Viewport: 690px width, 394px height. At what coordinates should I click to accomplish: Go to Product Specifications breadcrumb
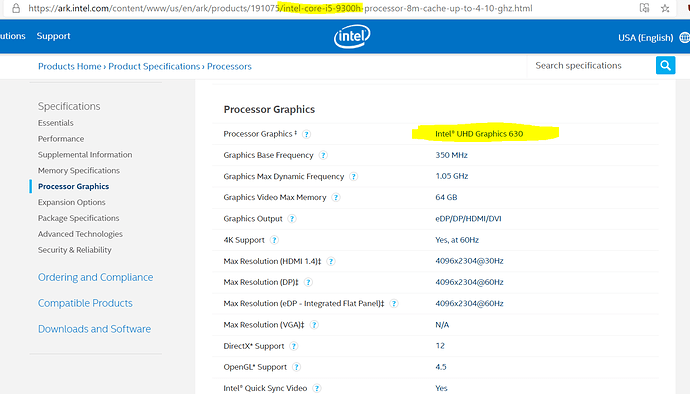pyautogui.click(x=154, y=66)
